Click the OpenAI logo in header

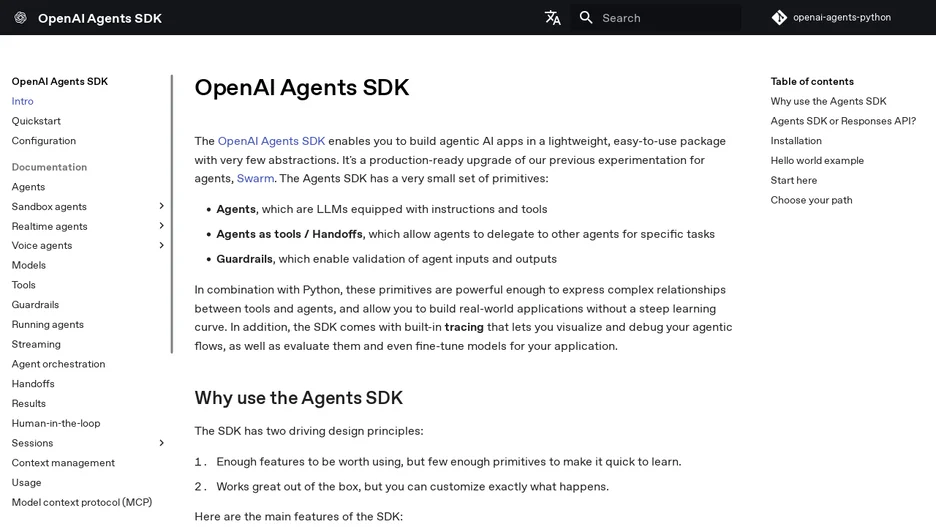pyautogui.click(x=20, y=18)
